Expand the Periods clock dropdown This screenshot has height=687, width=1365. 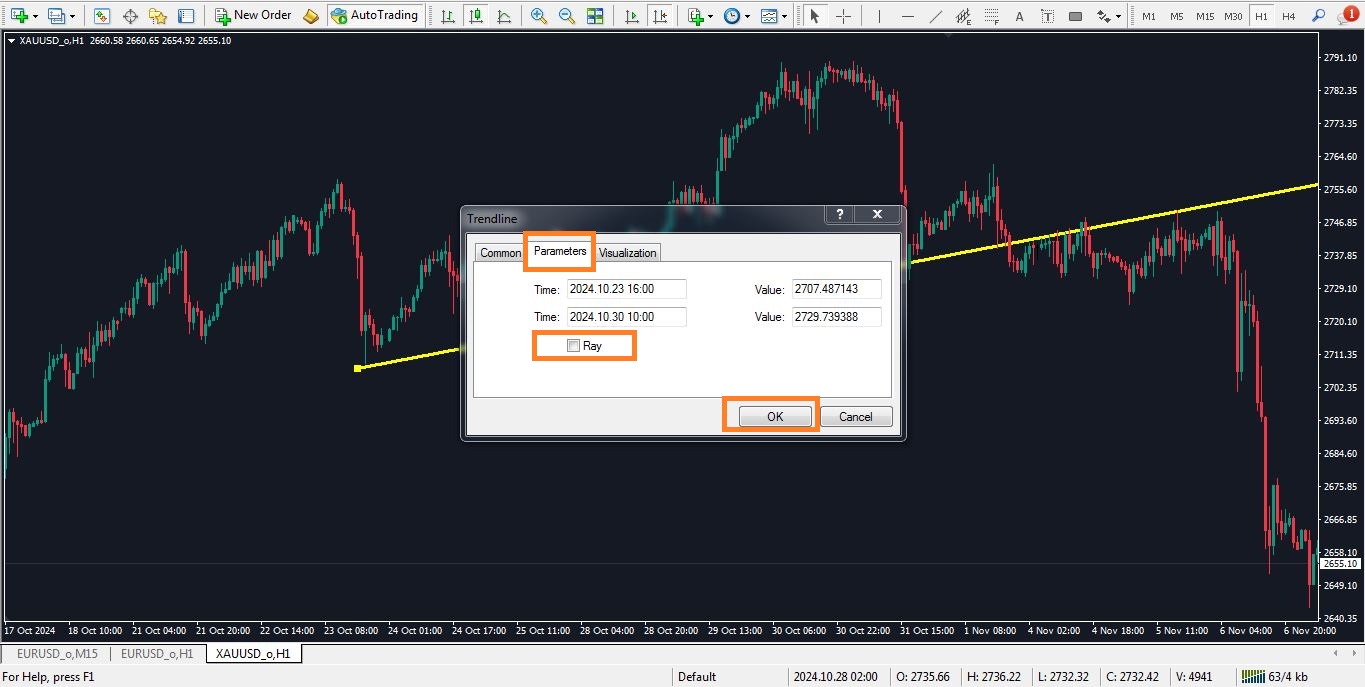(x=746, y=16)
